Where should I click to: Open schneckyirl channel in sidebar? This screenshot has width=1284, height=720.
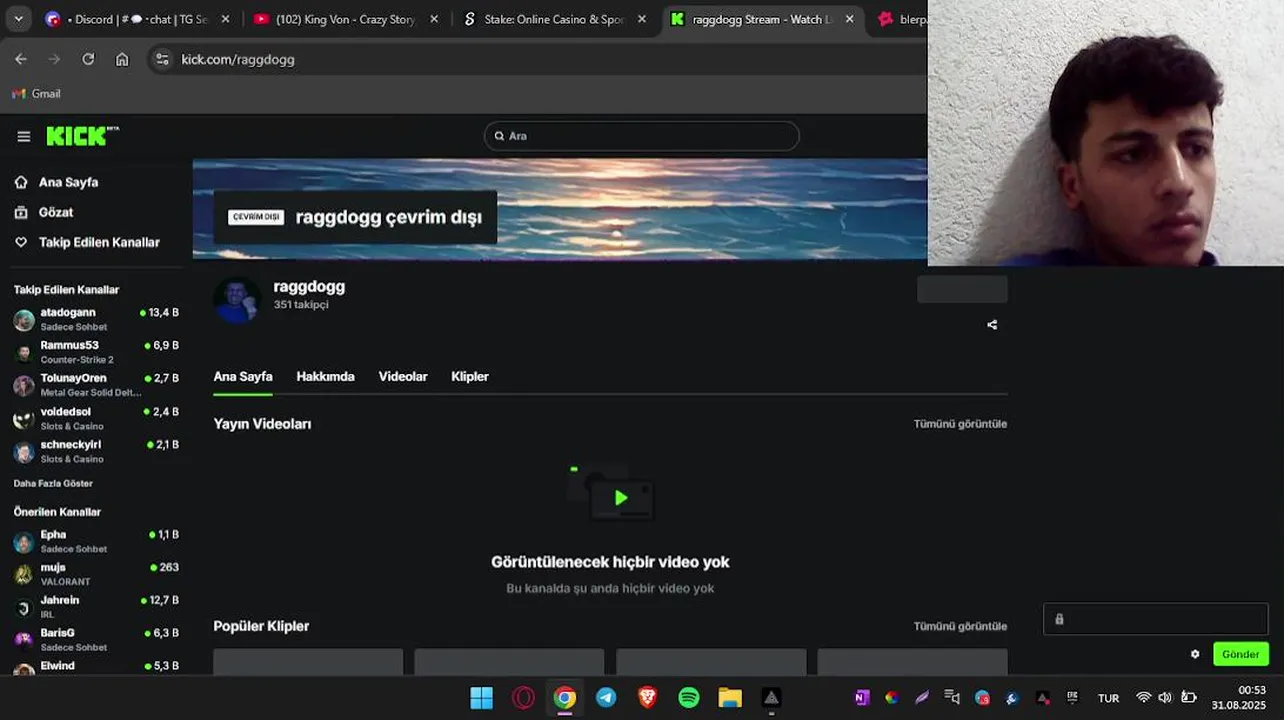pyautogui.click(x=96, y=451)
